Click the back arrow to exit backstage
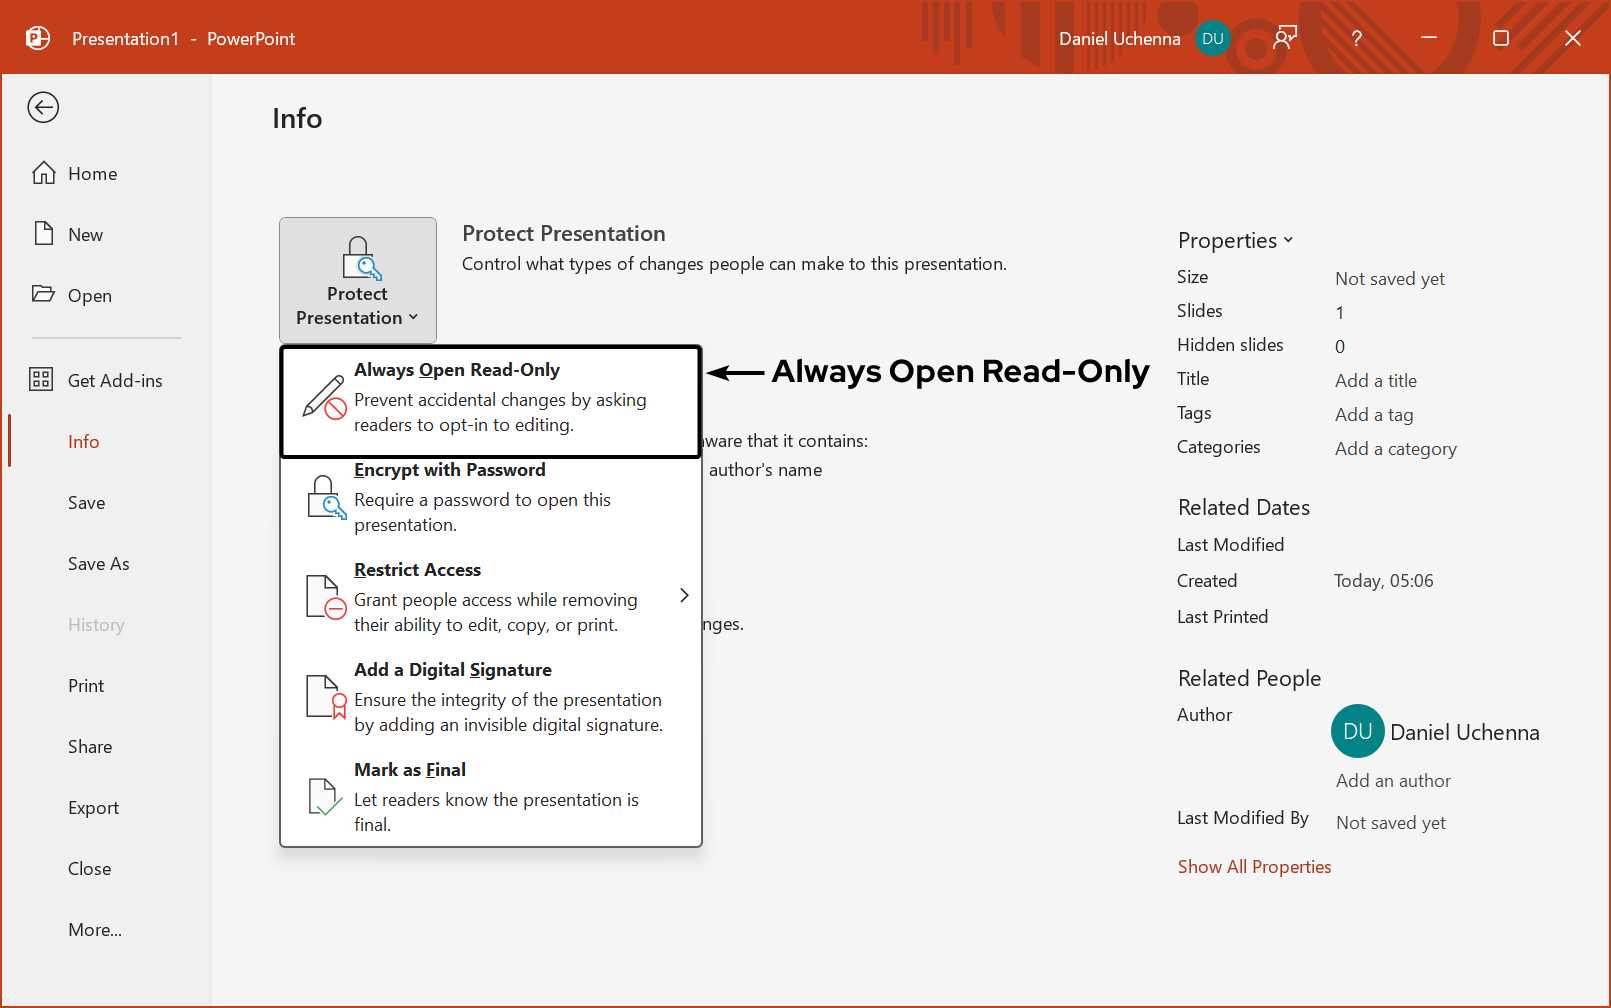 [x=43, y=107]
